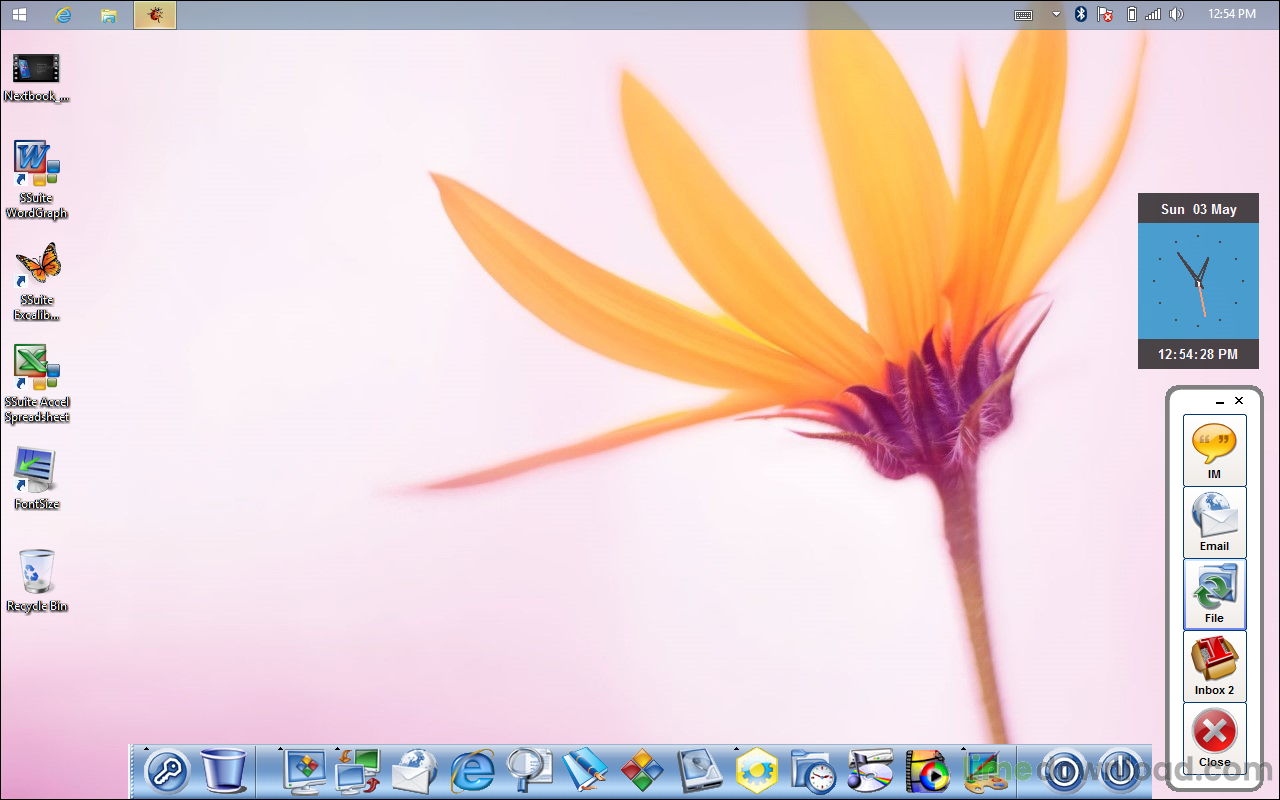Expand the small arrow above the monitor dock icon
Viewport: 1280px width, 800px height.
(x=280, y=749)
